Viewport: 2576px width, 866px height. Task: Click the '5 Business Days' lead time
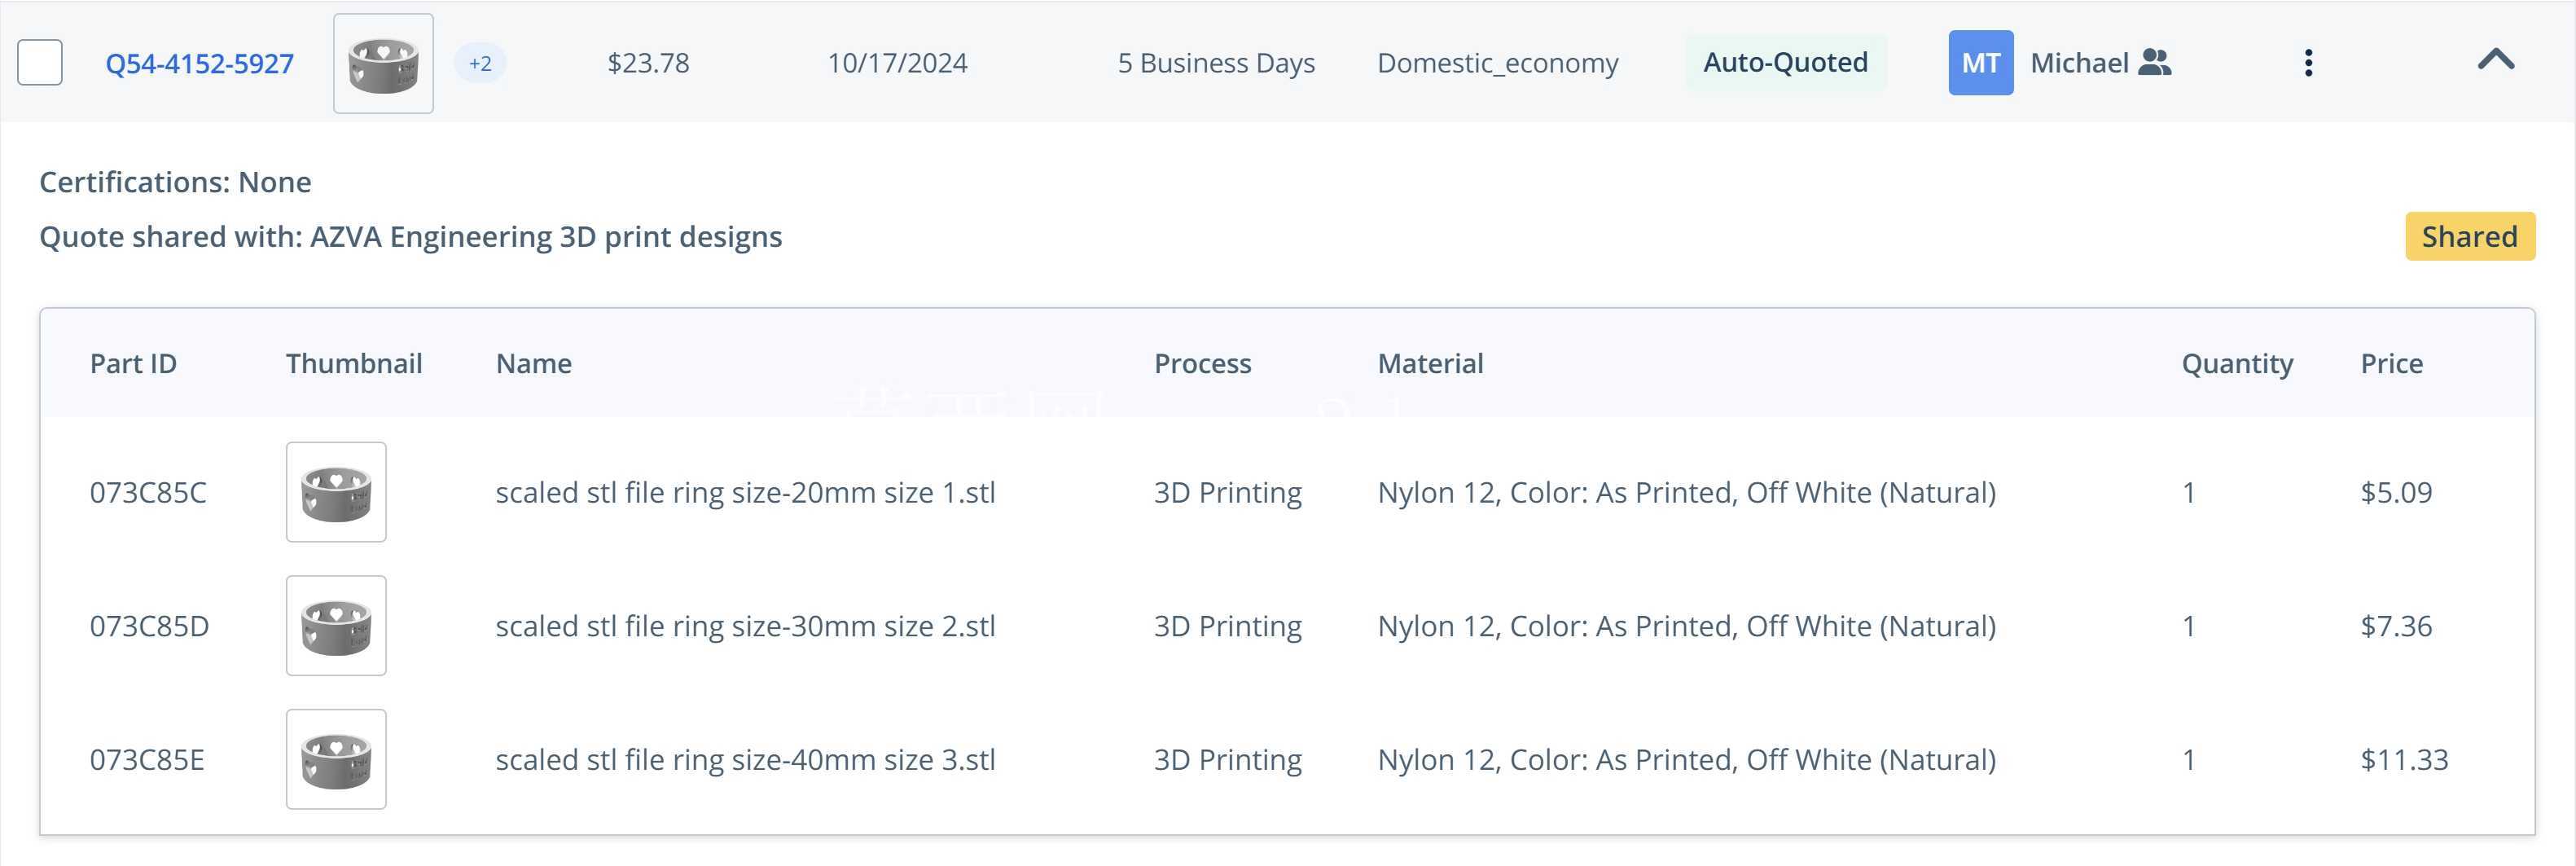click(1216, 63)
